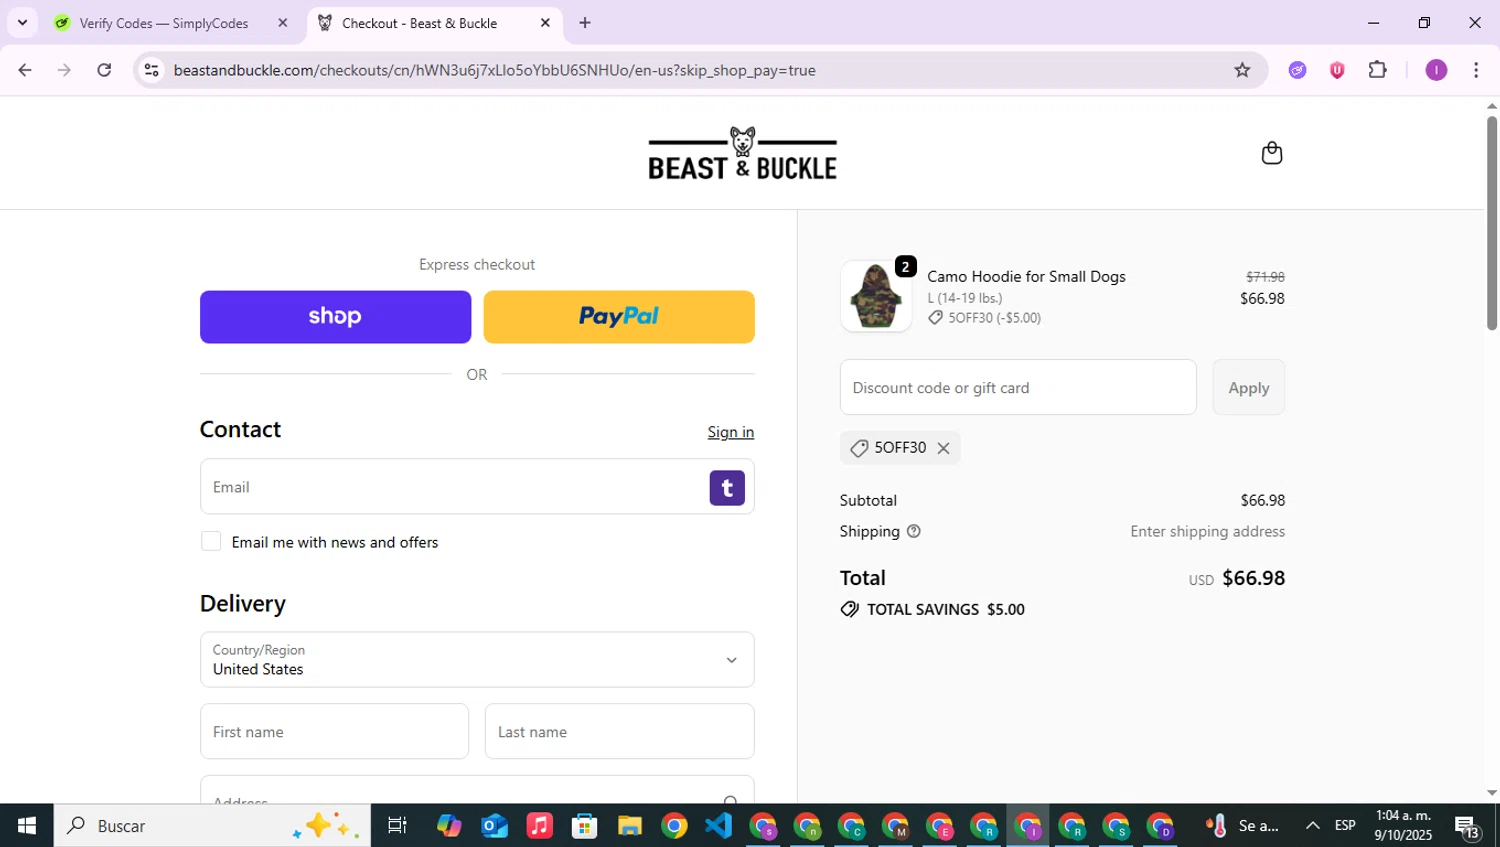Go back to the previous page

click(x=25, y=70)
